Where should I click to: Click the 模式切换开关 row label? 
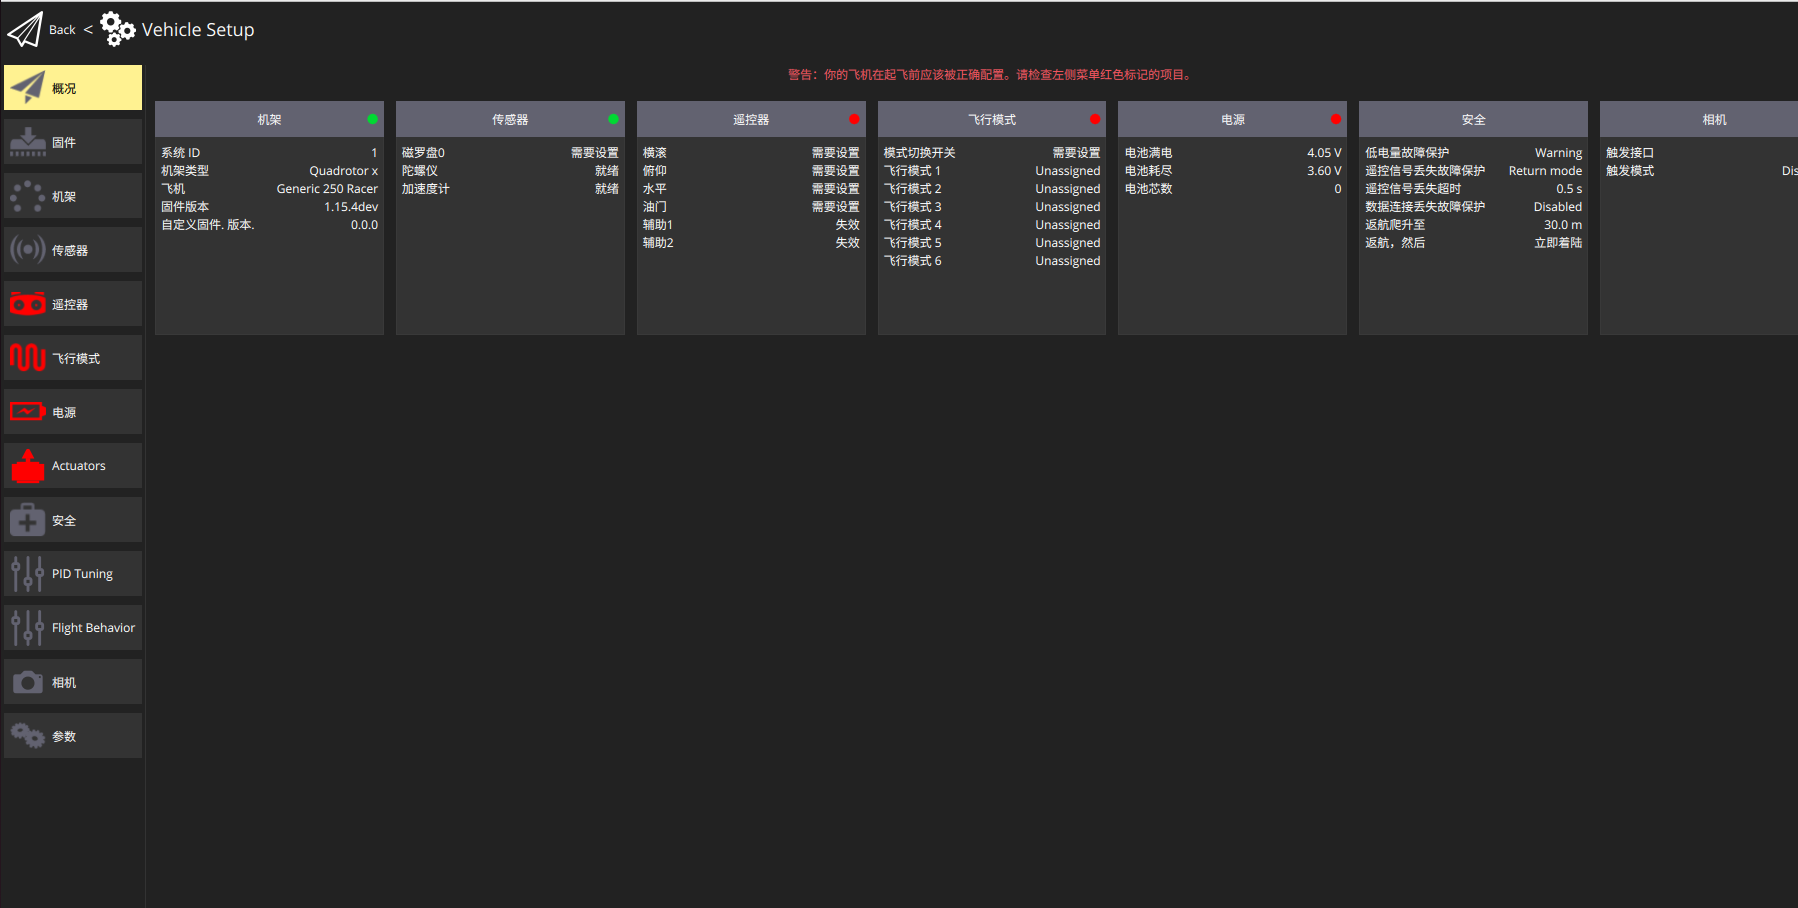[x=920, y=153]
